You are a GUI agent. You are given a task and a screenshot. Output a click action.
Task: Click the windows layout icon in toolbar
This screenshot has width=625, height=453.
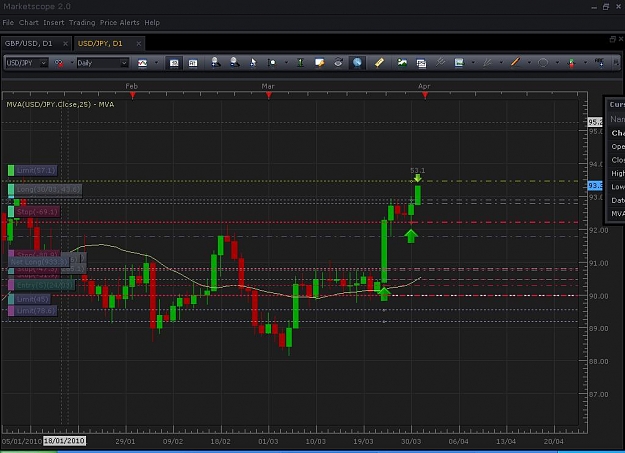point(421,63)
